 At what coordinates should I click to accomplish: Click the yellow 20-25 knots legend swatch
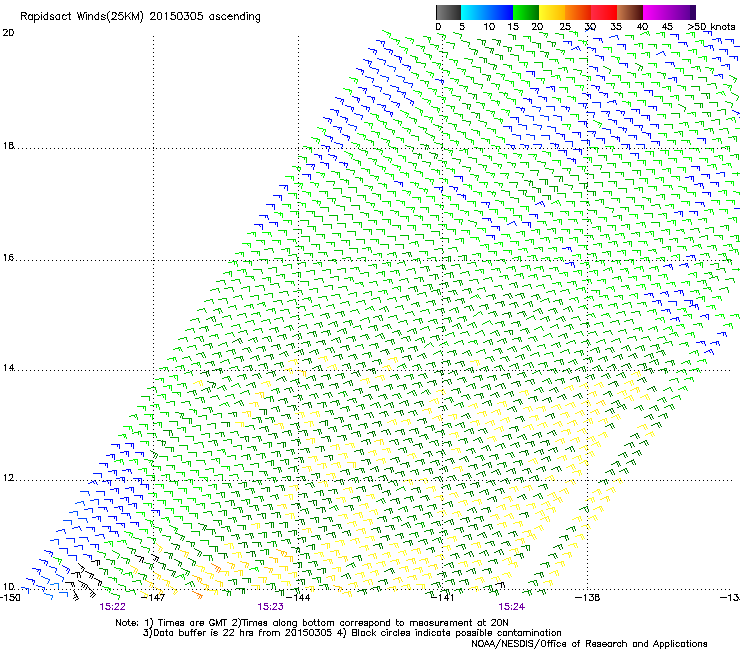pos(552,12)
